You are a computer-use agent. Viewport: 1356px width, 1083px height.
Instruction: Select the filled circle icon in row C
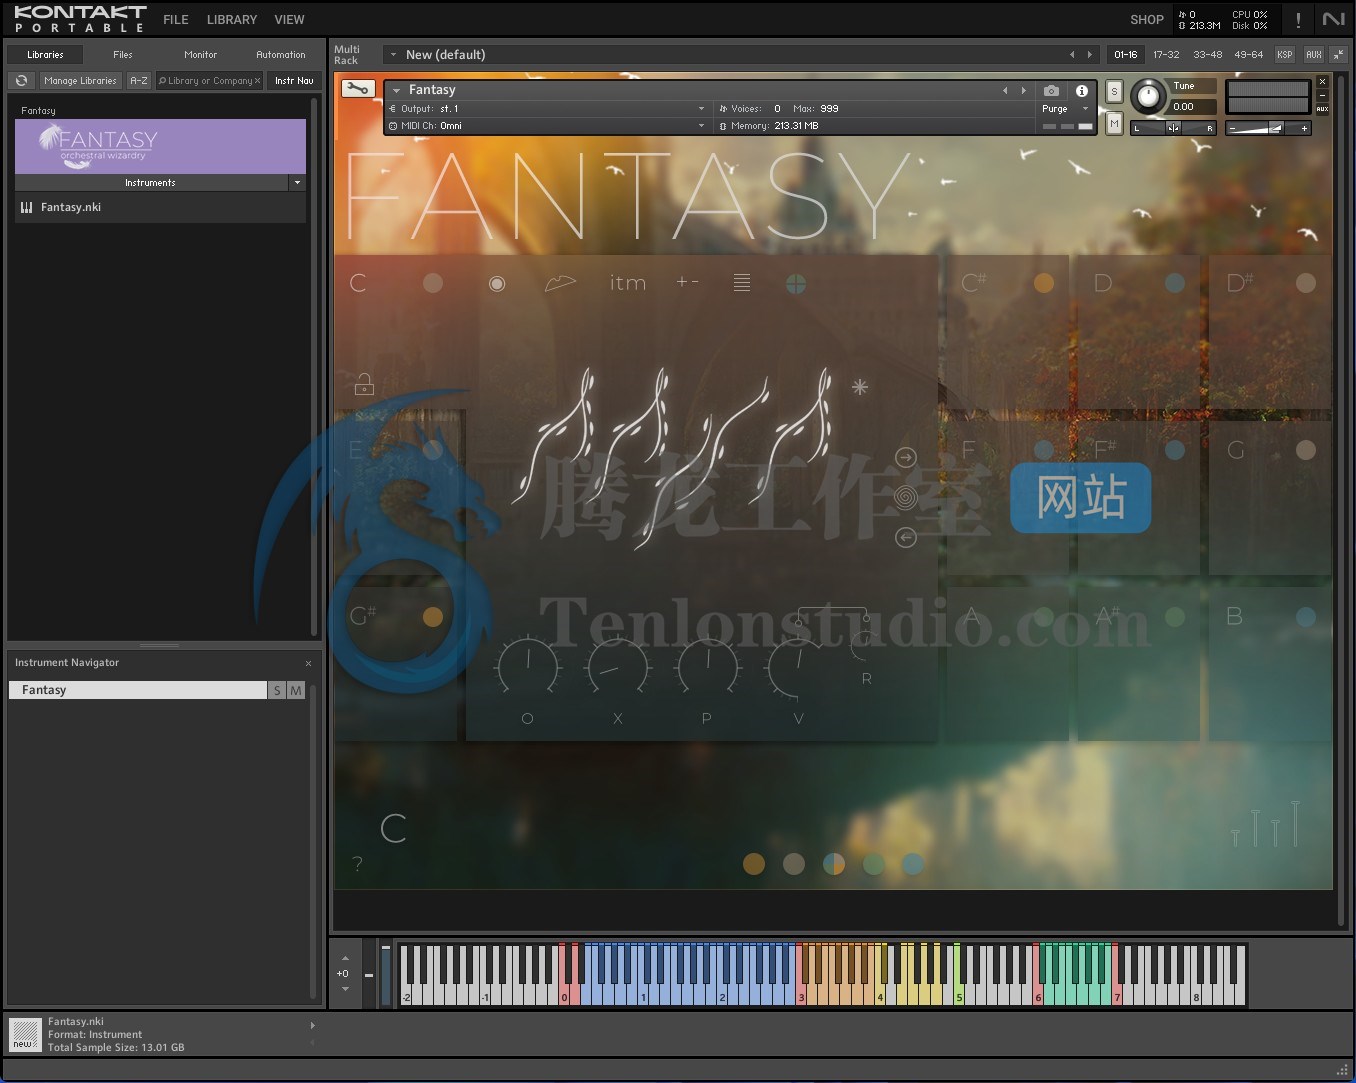click(x=433, y=283)
